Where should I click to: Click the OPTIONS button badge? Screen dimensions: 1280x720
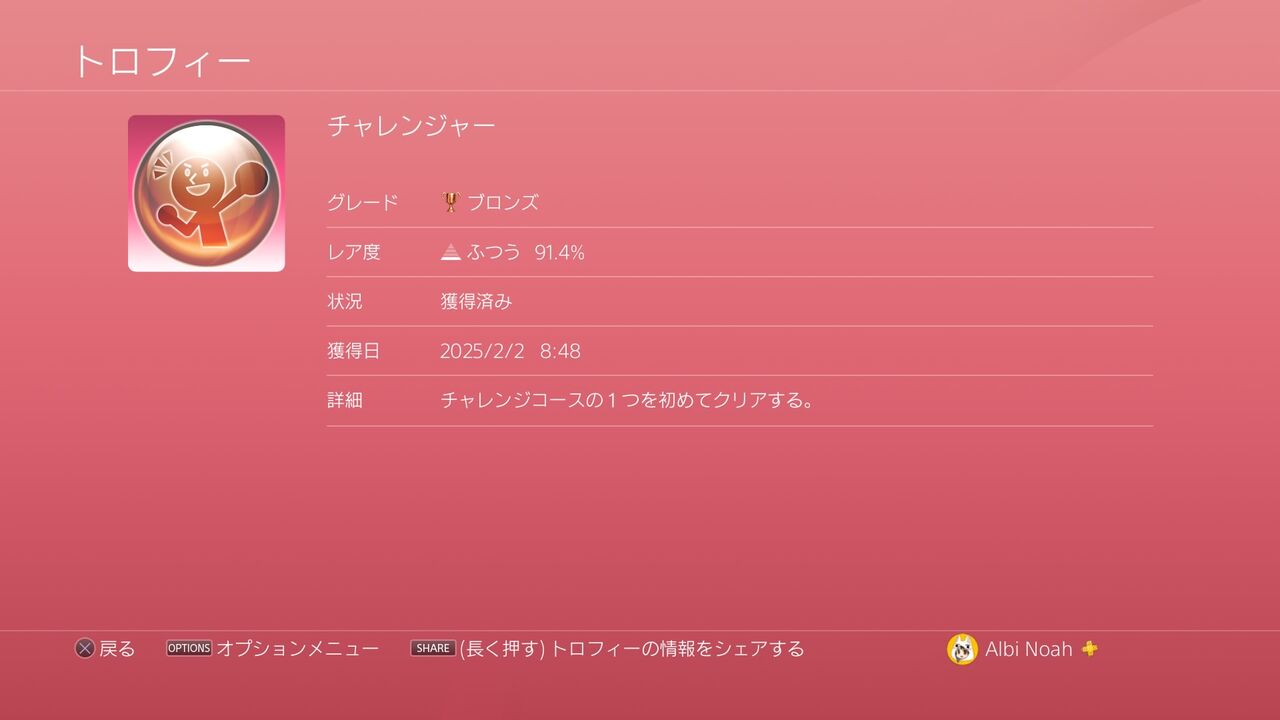[189, 648]
